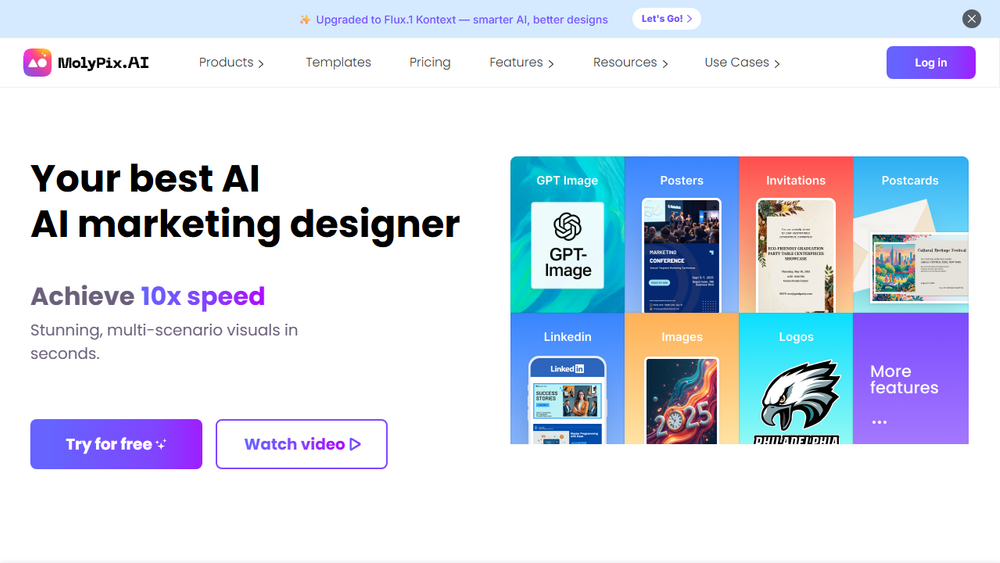Expand the Use Cases menu
This screenshot has height=563, width=1000.
742,62
